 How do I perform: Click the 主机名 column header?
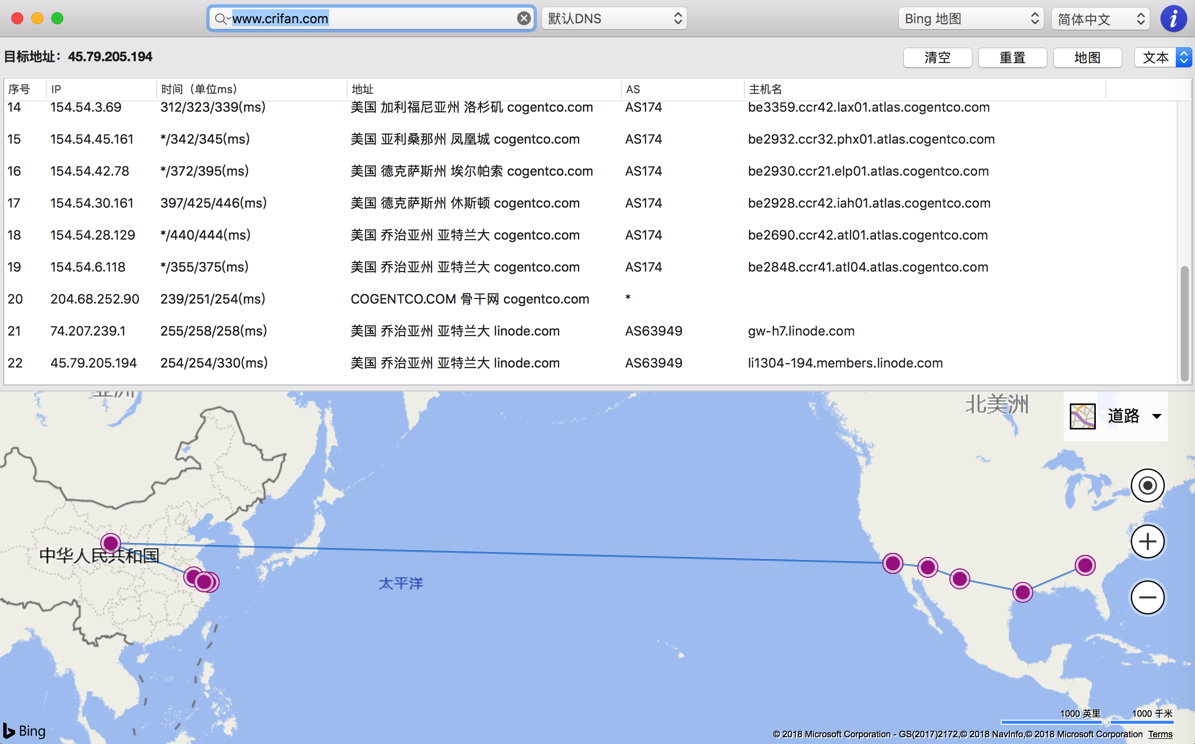[x=924, y=89]
